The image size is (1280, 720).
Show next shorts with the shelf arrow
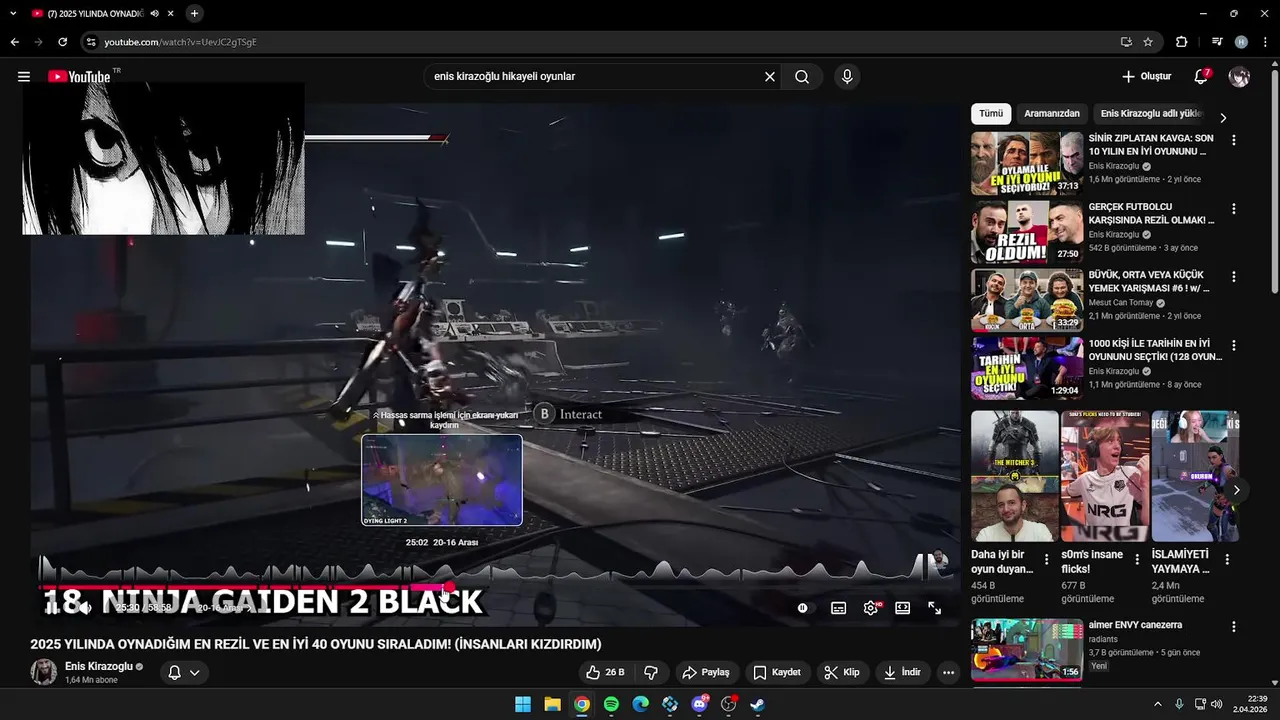pyautogui.click(x=1237, y=490)
